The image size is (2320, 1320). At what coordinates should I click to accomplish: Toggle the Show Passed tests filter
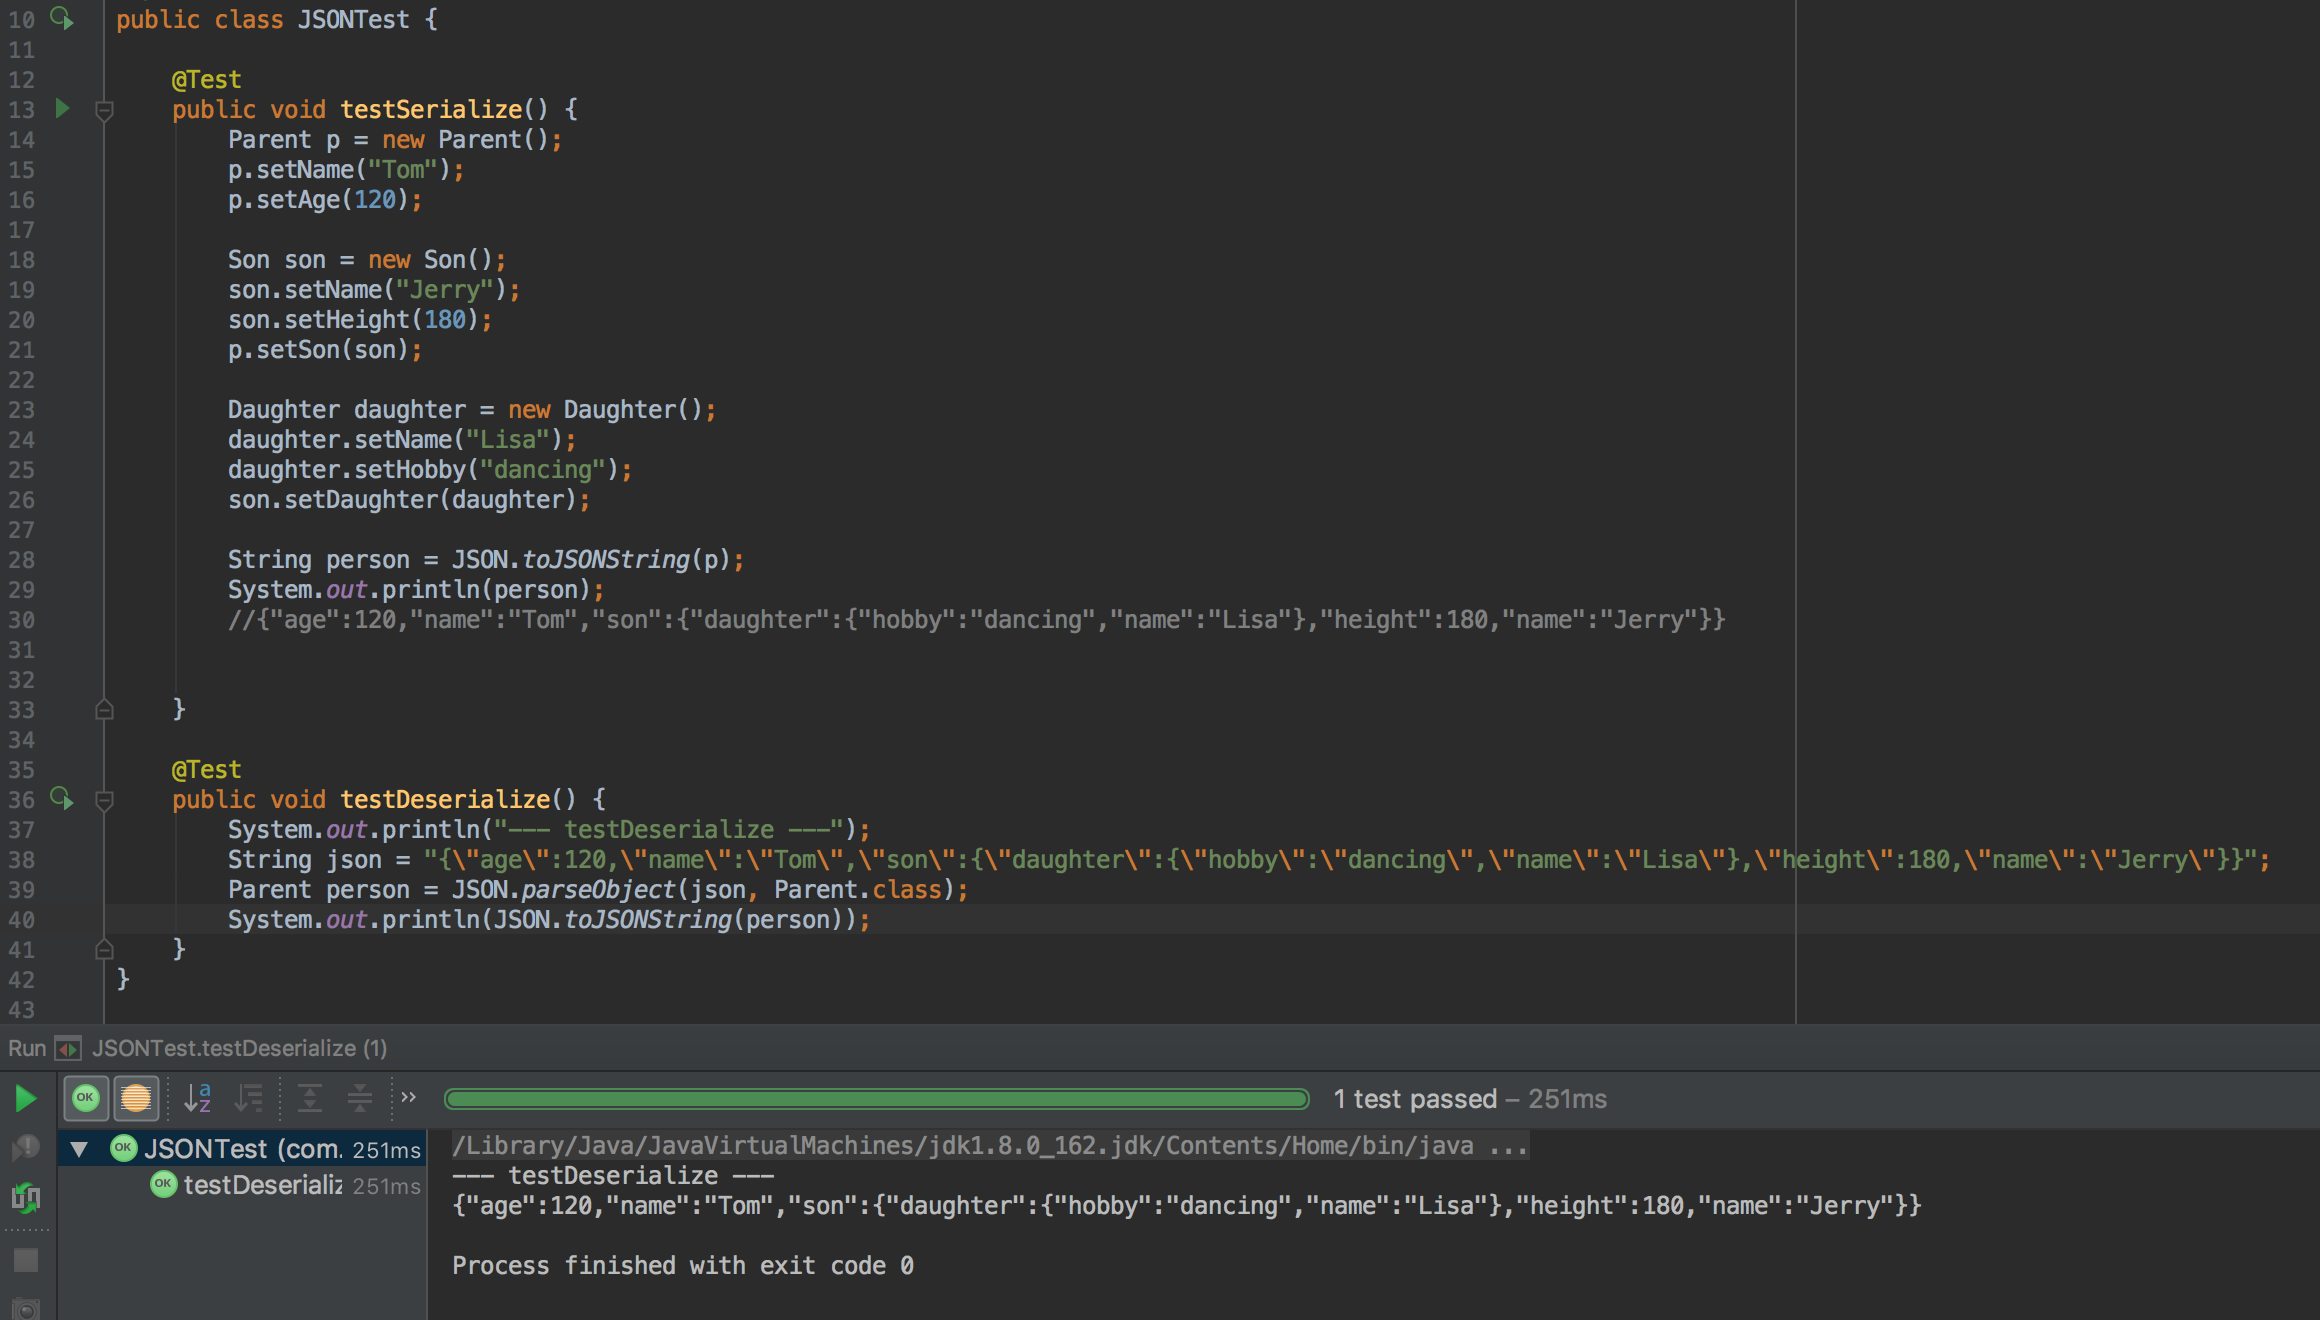click(86, 1099)
